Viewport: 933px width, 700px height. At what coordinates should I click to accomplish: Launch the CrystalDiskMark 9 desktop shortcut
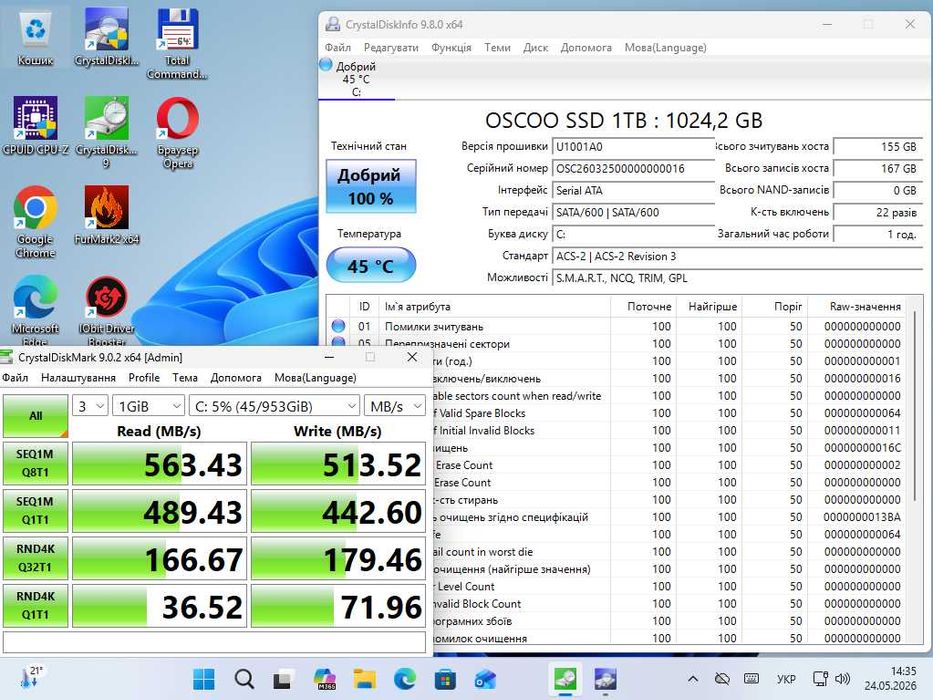[x=107, y=132]
